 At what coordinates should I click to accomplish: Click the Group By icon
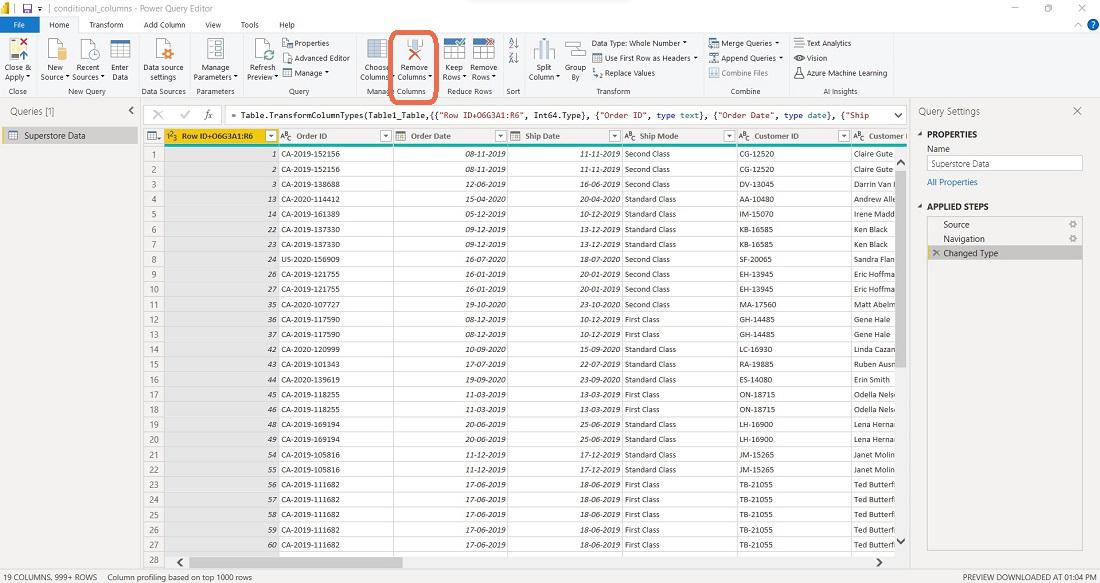pyautogui.click(x=575, y=51)
